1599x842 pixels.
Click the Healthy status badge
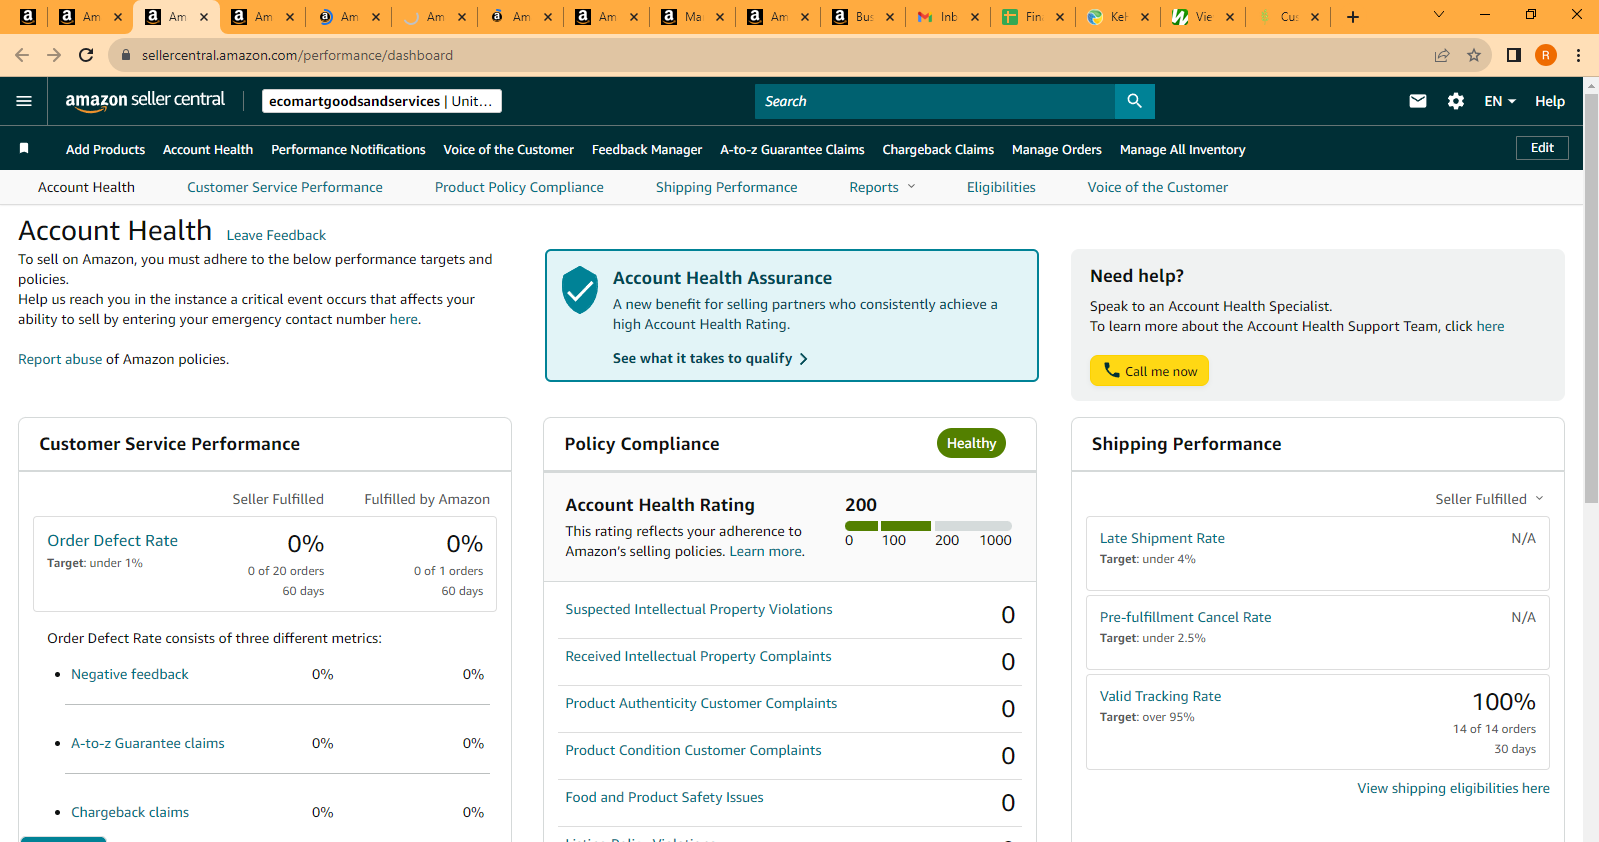[x=971, y=443]
